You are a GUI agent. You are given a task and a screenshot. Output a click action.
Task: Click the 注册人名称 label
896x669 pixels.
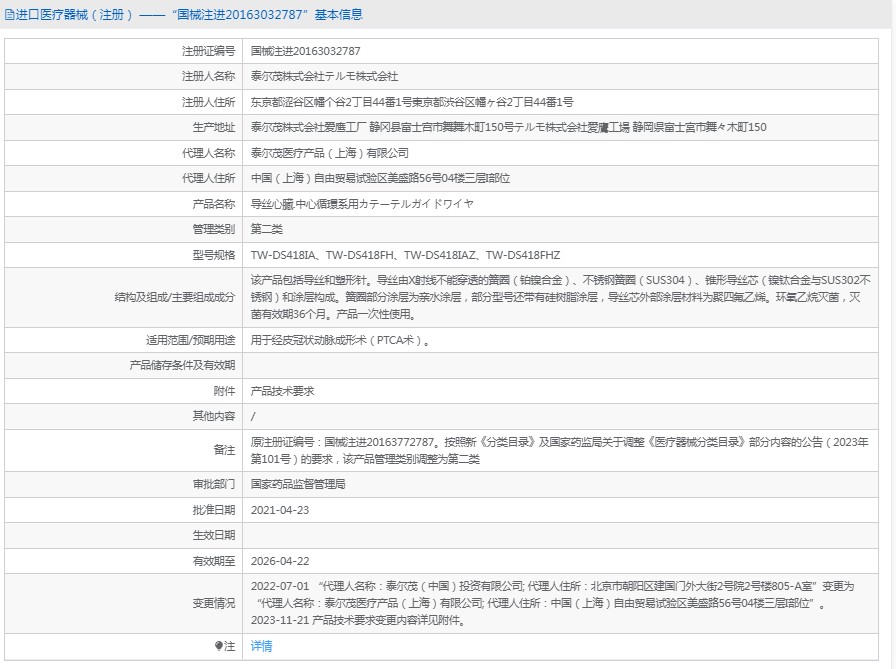pos(209,76)
